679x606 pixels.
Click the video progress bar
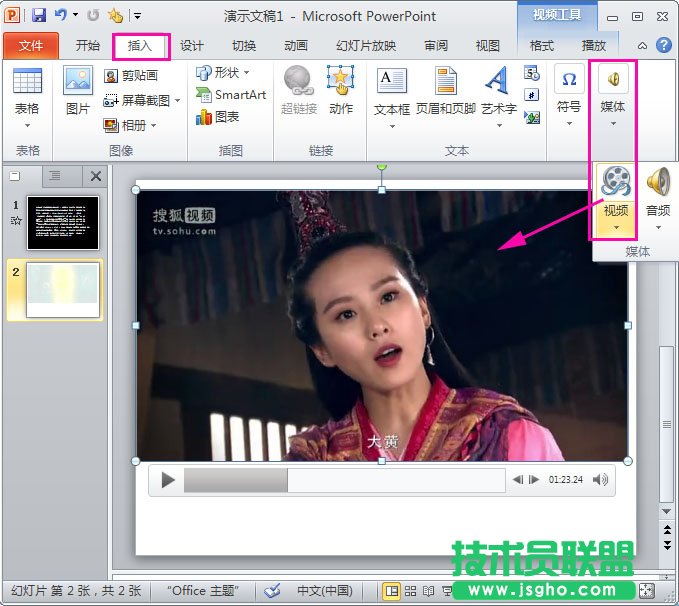(x=345, y=480)
